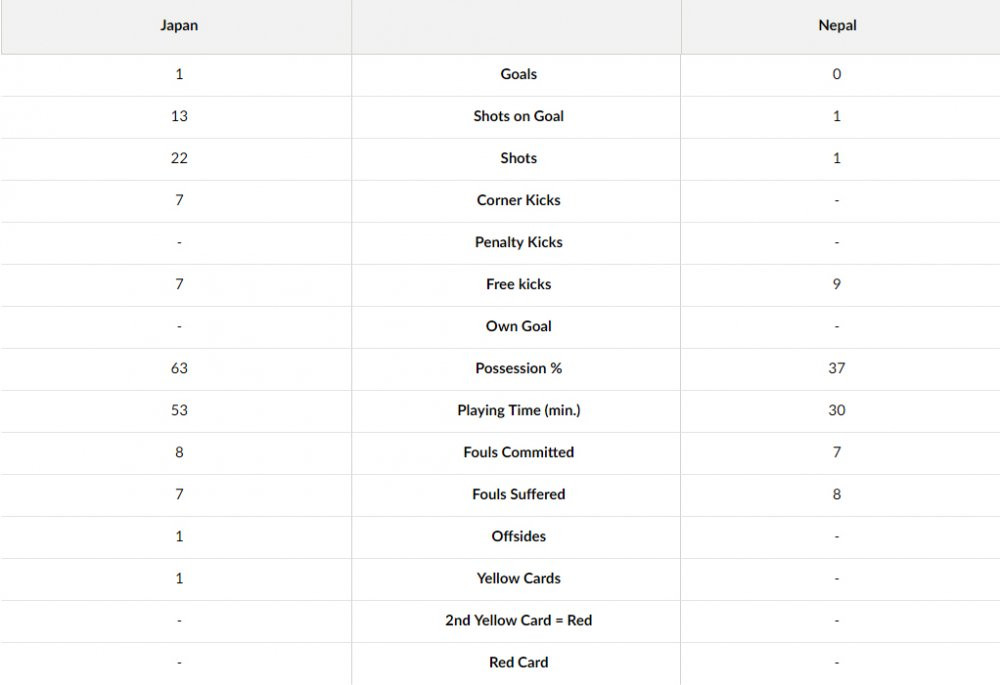The width and height of the screenshot is (1000, 685).
Task: Click the Possession % label
Action: [x=518, y=368]
